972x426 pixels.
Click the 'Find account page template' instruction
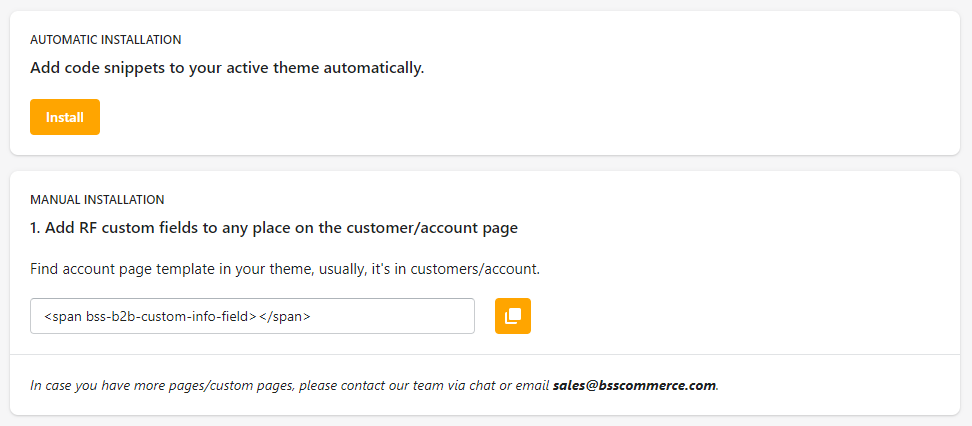[x=285, y=270]
